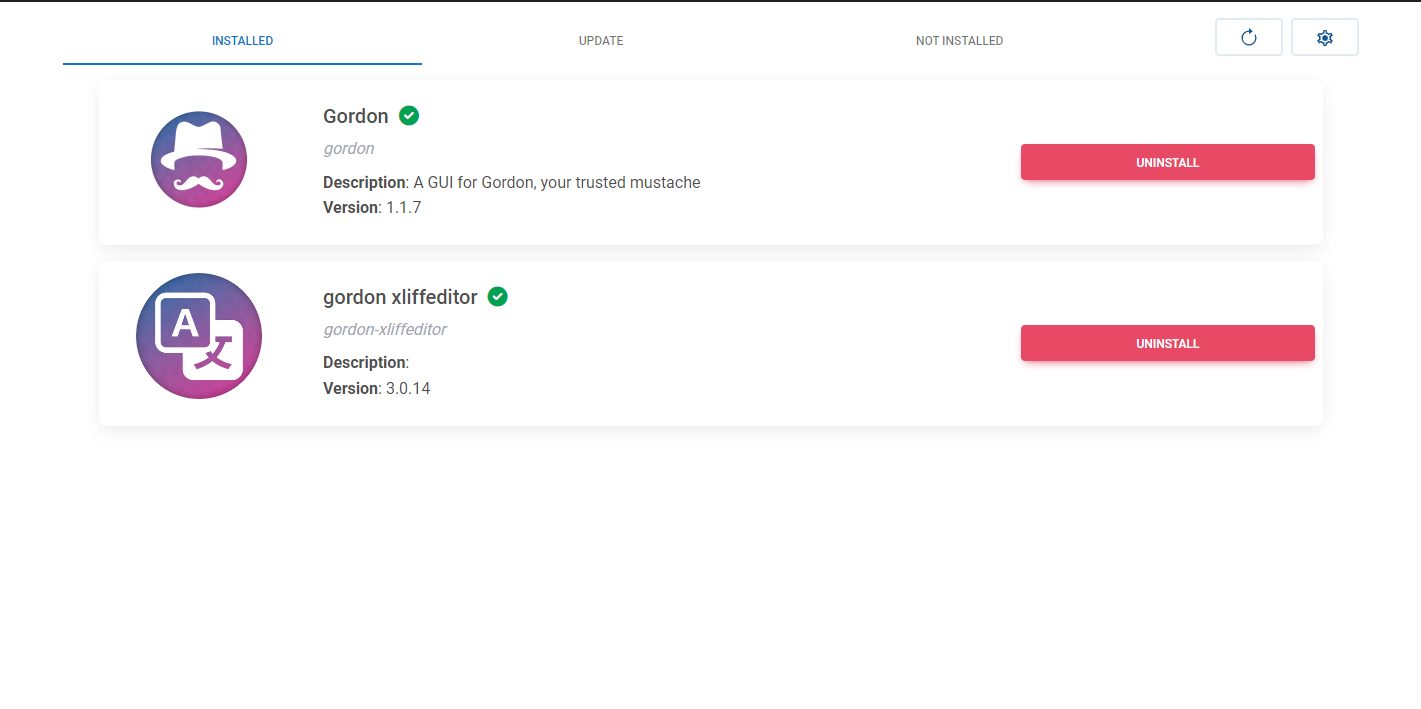Switch to the Installed tab

coord(242,41)
